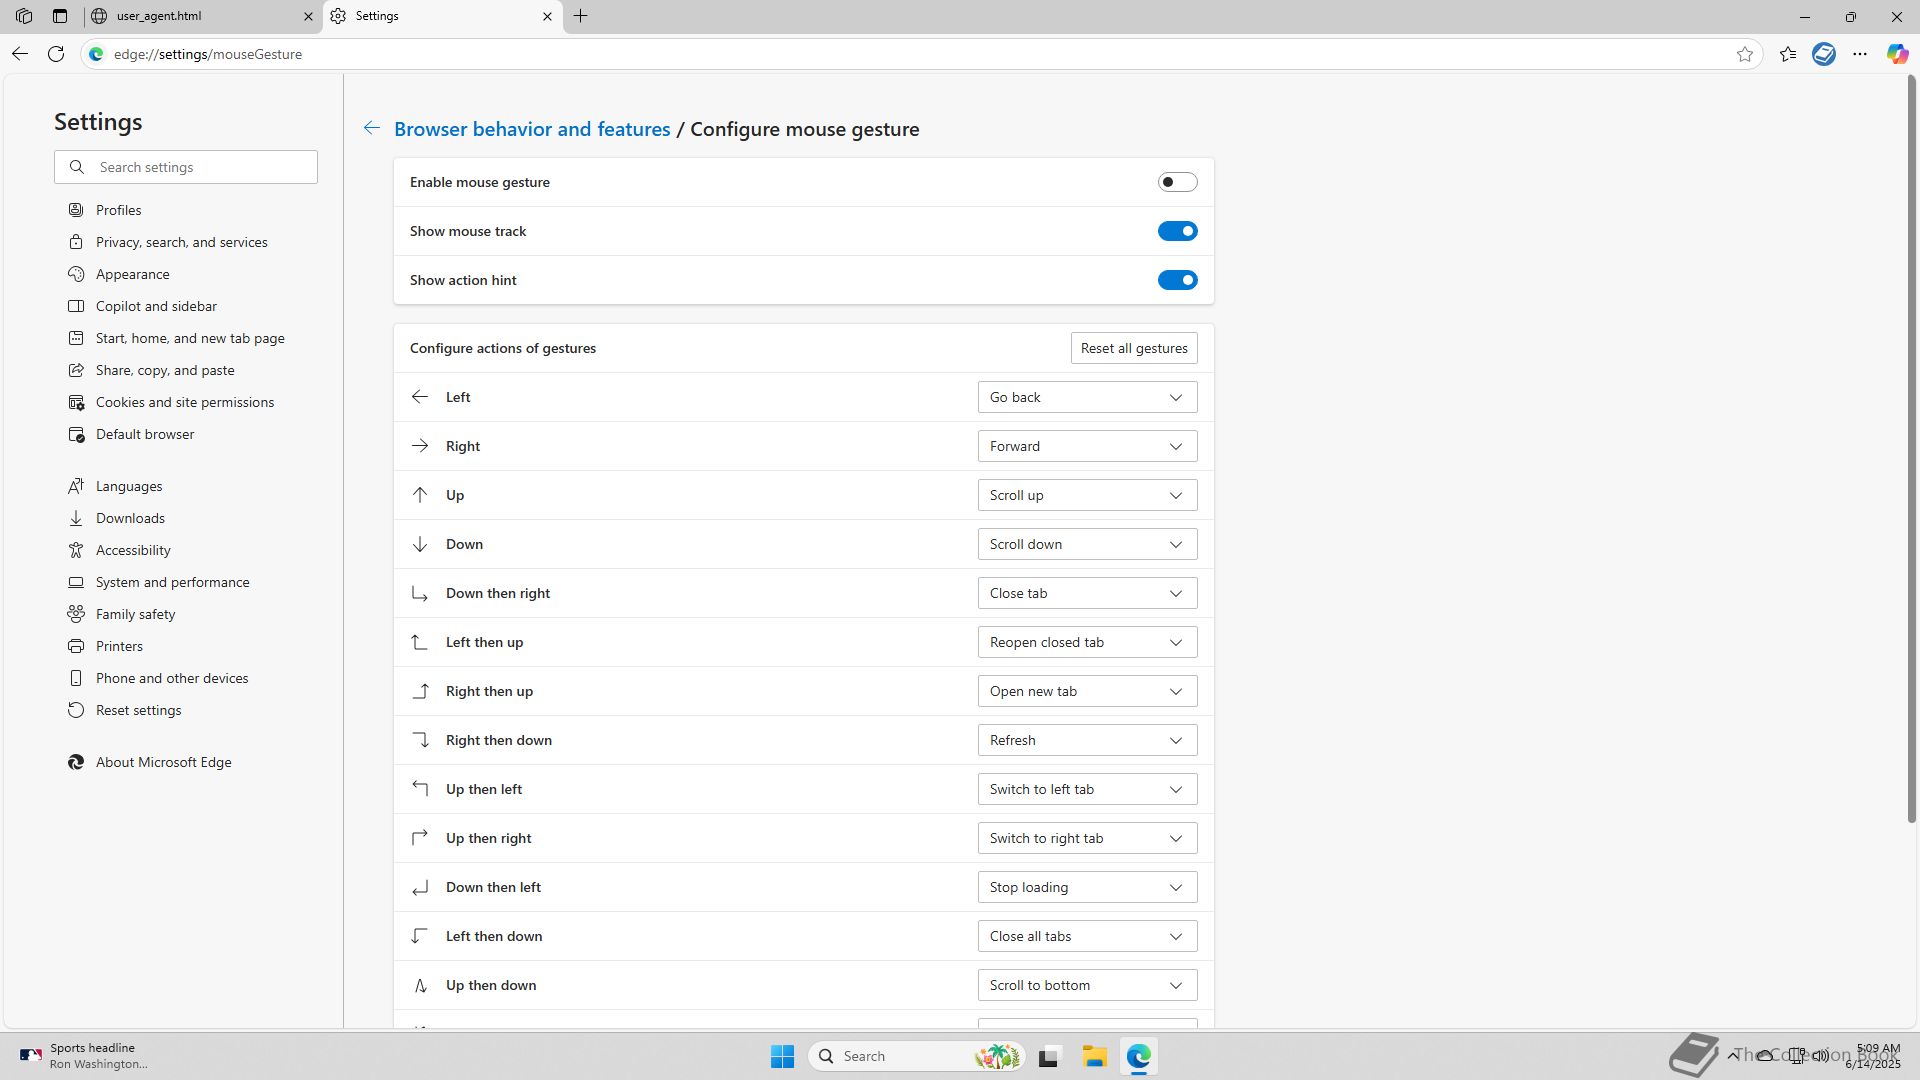Click Reset all gestures button
The height and width of the screenshot is (1080, 1920).
click(x=1133, y=348)
